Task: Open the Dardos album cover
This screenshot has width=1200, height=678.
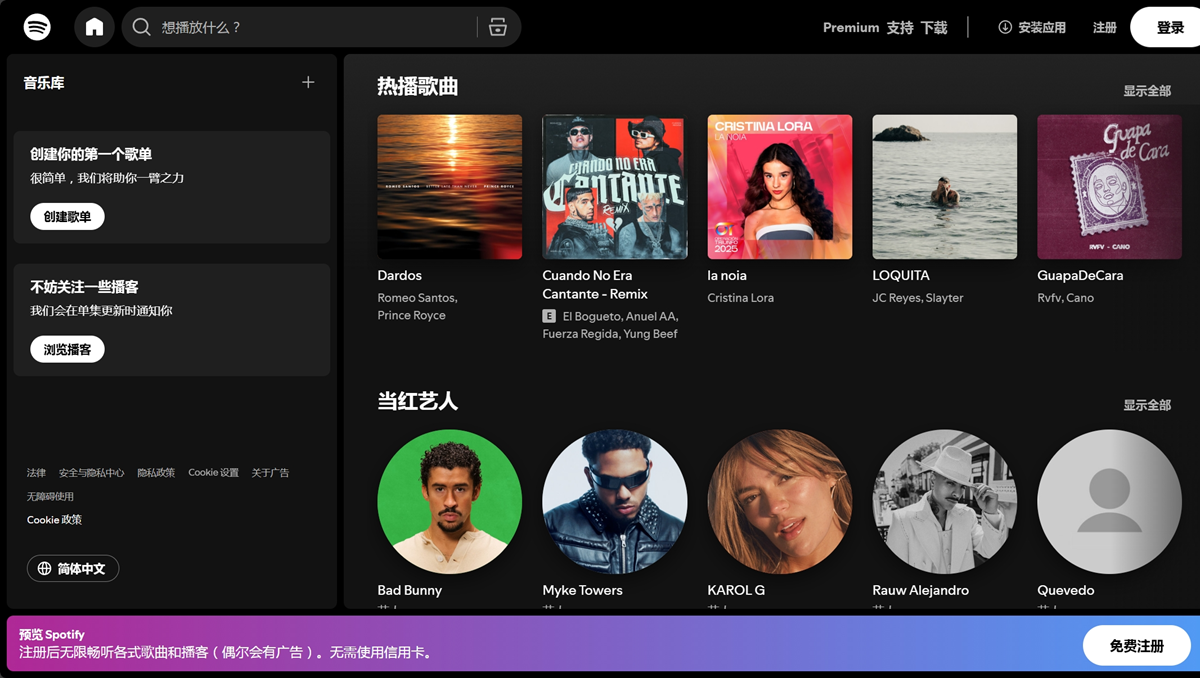Action: (x=449, y=186)
